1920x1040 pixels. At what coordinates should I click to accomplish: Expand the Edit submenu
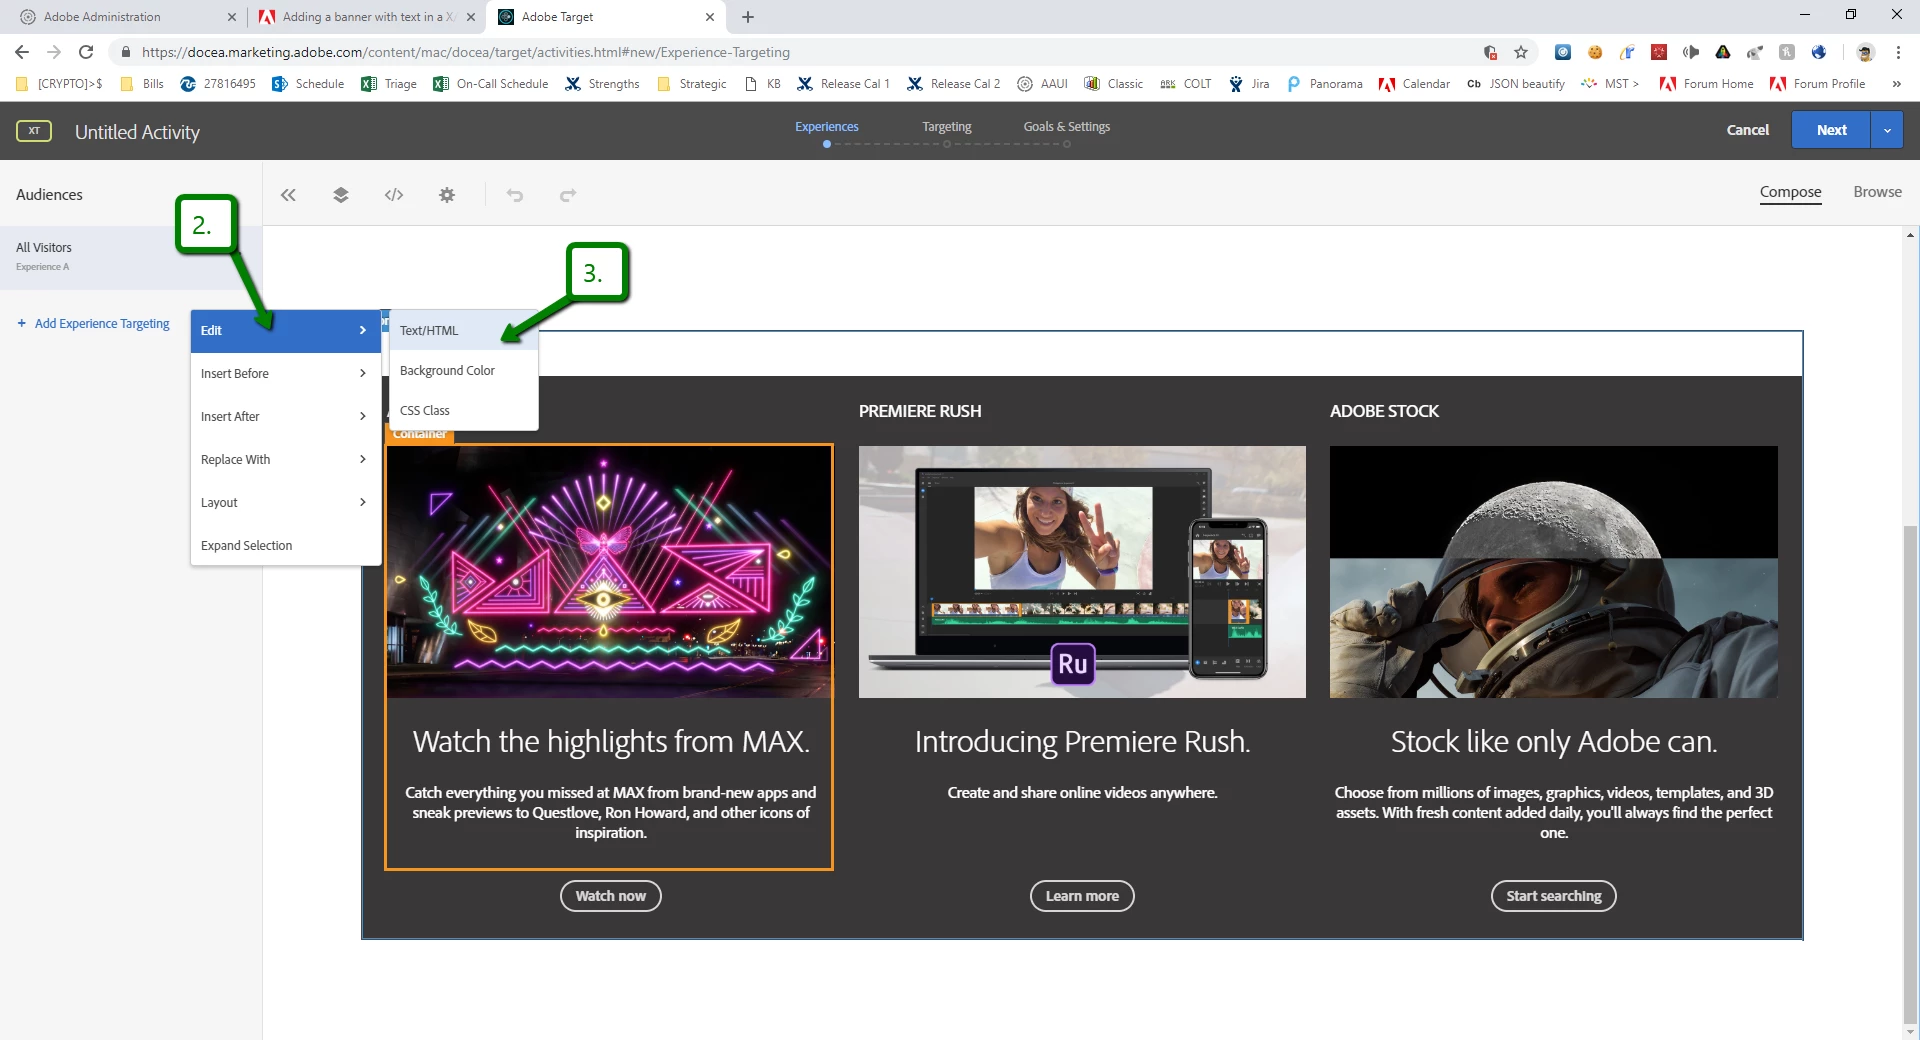click(285, 331)
